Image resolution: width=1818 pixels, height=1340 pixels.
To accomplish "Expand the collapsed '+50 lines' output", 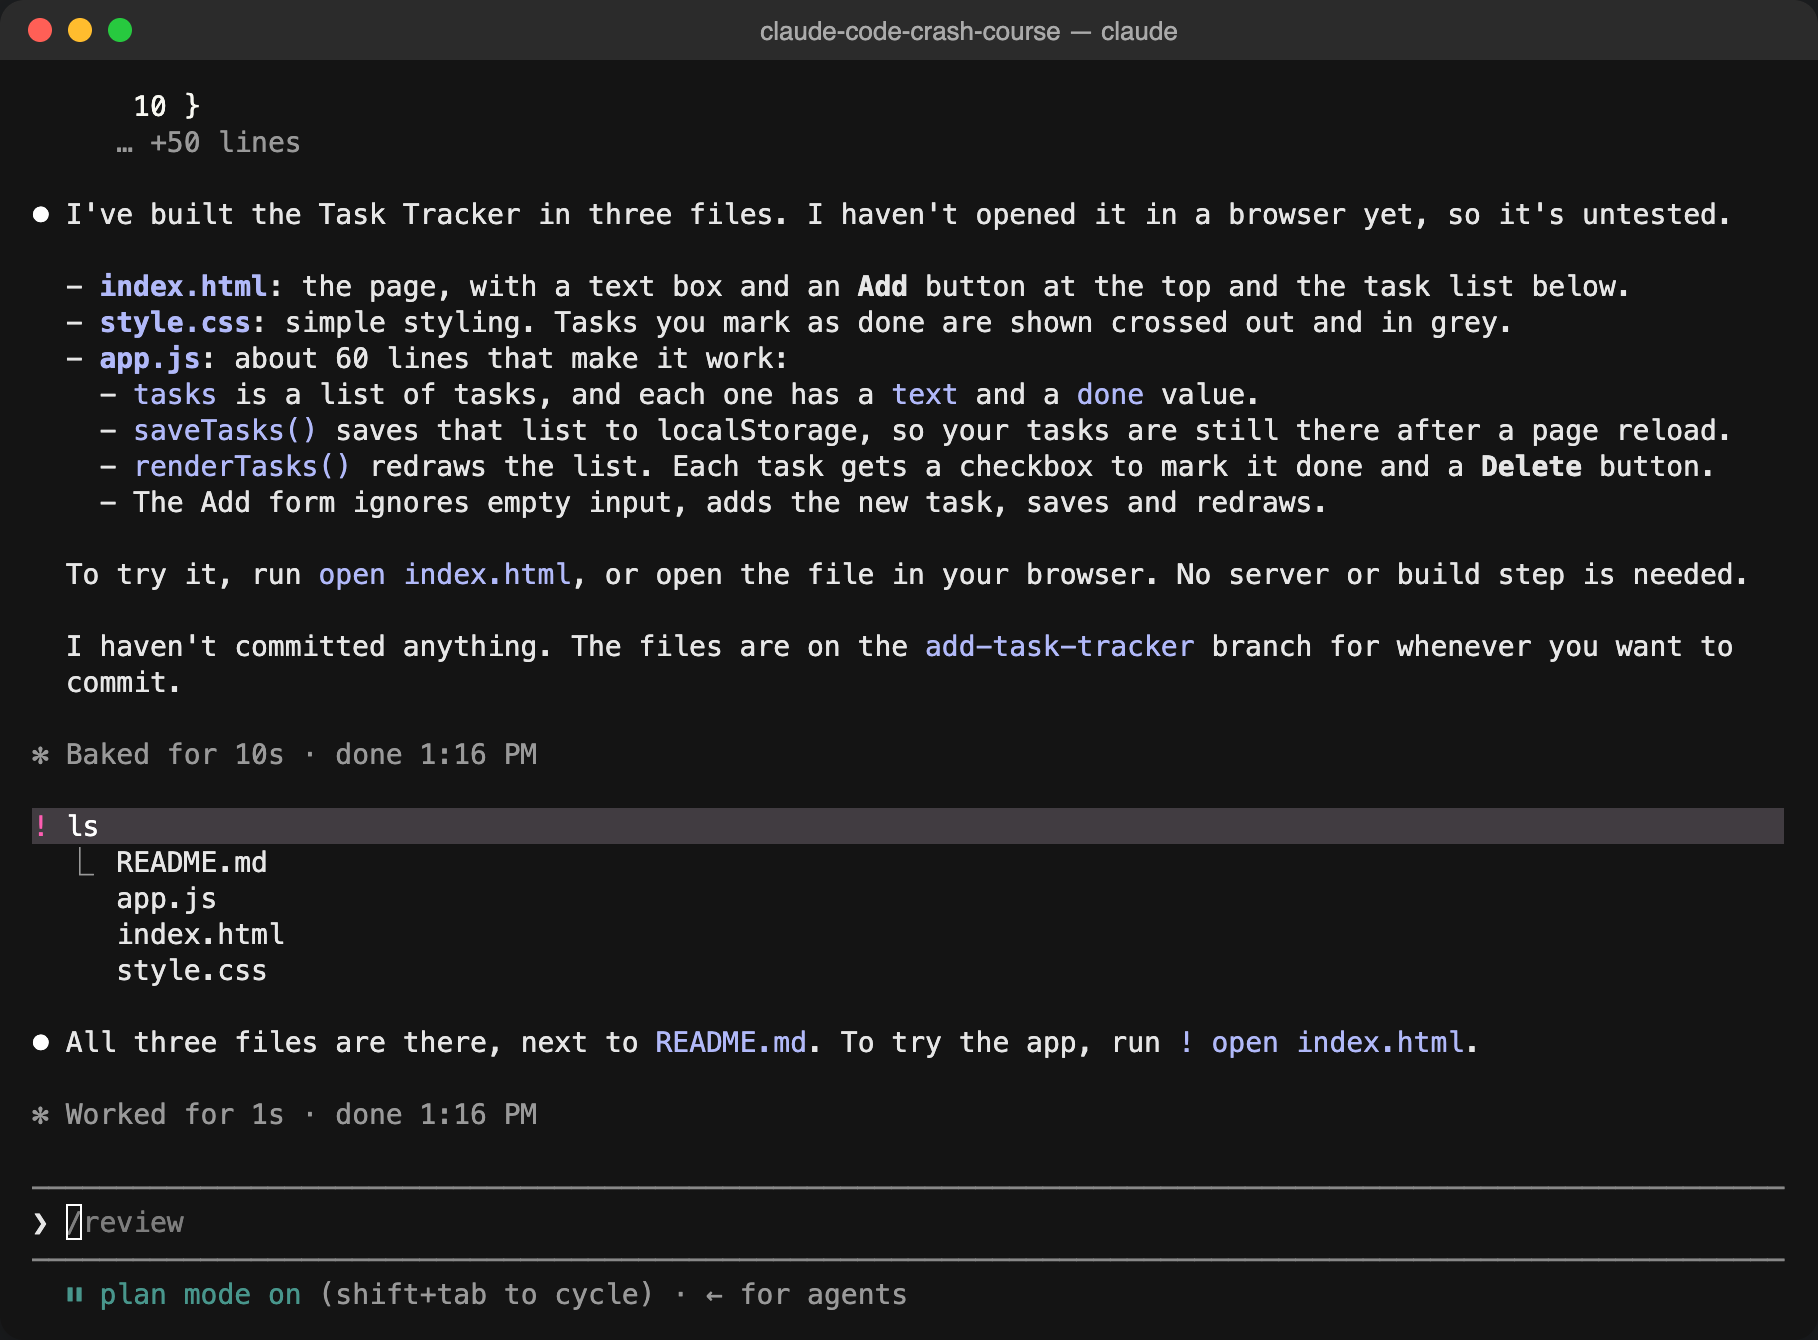I will (208, 142).
